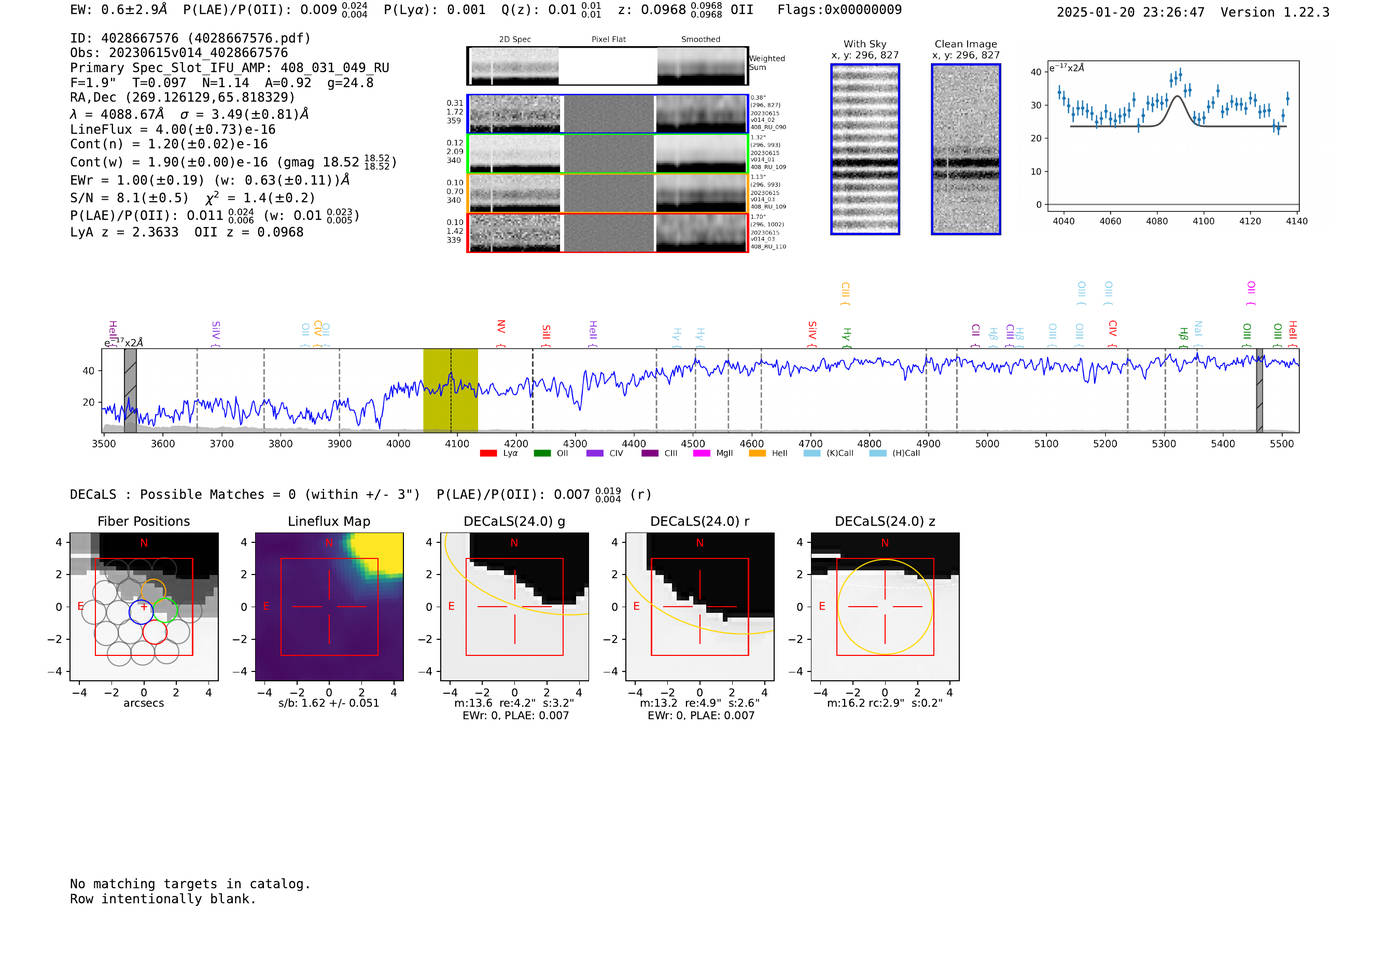1400x953 pixels.
Task: Open the Clean Image cutout
Action: coord(966,149)
